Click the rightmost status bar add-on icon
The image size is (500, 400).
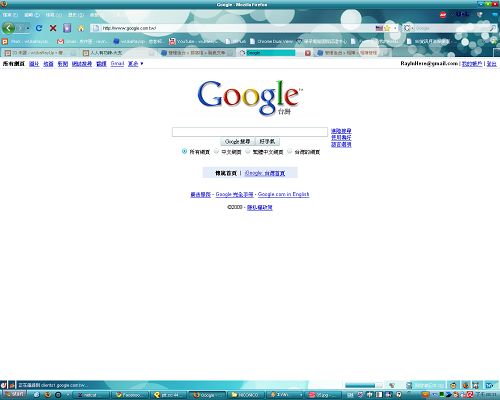489,385
